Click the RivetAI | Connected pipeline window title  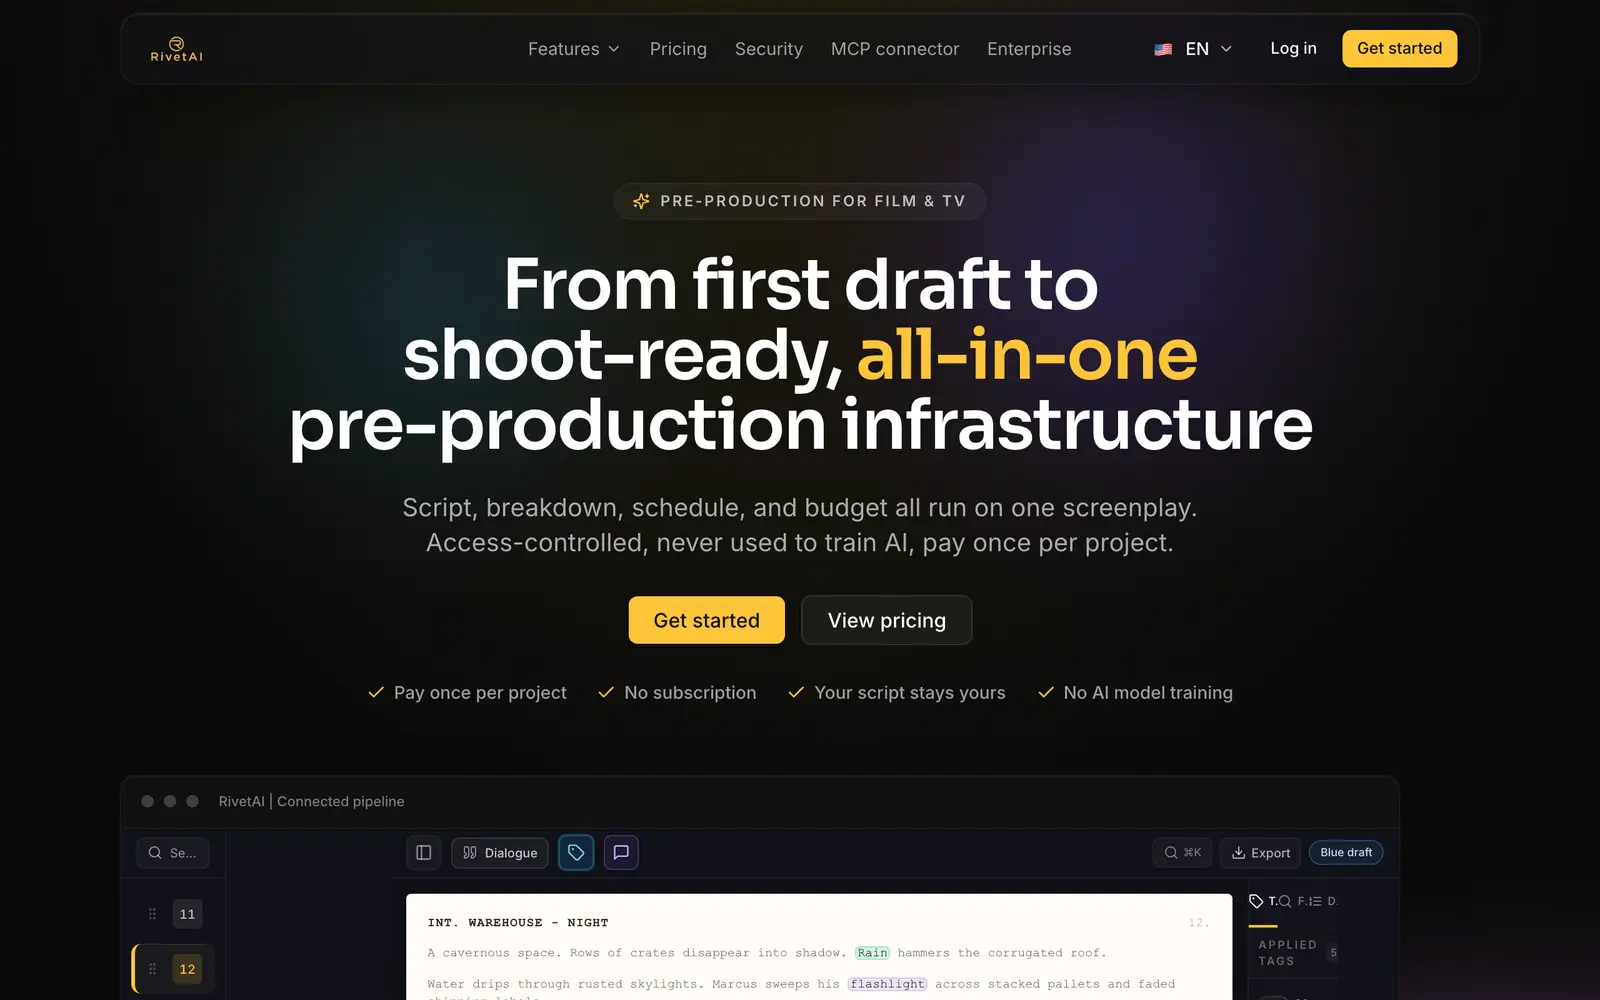(312, 801)
